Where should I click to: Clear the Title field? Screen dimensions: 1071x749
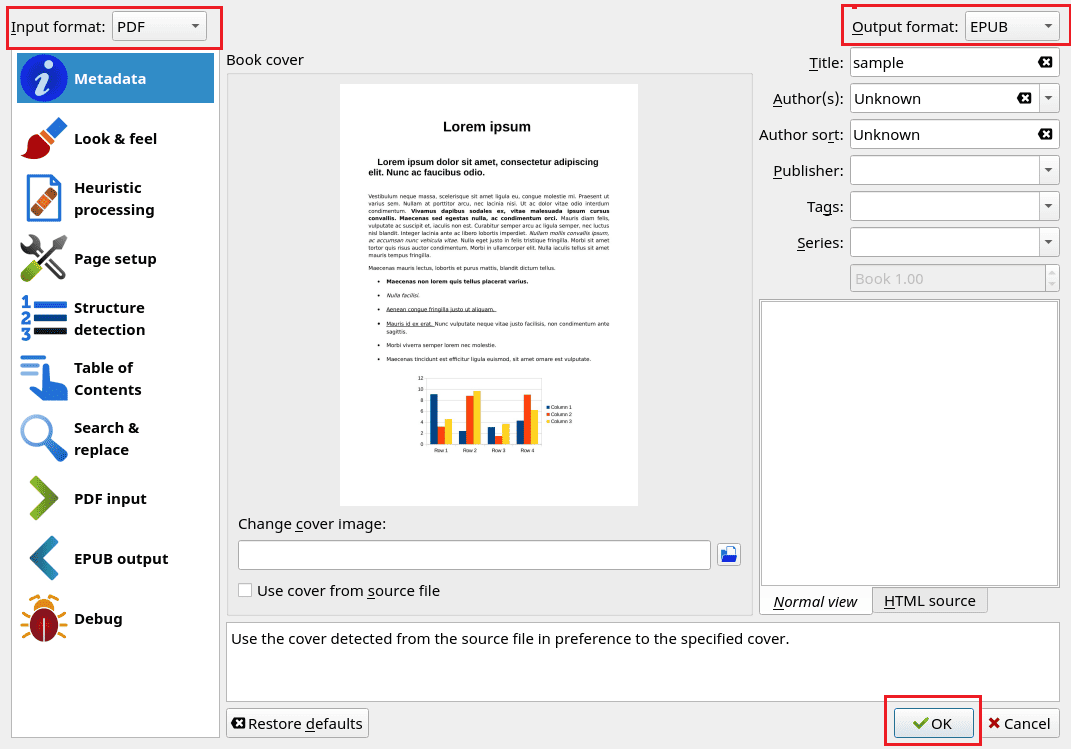click(x=1045, y=62)
